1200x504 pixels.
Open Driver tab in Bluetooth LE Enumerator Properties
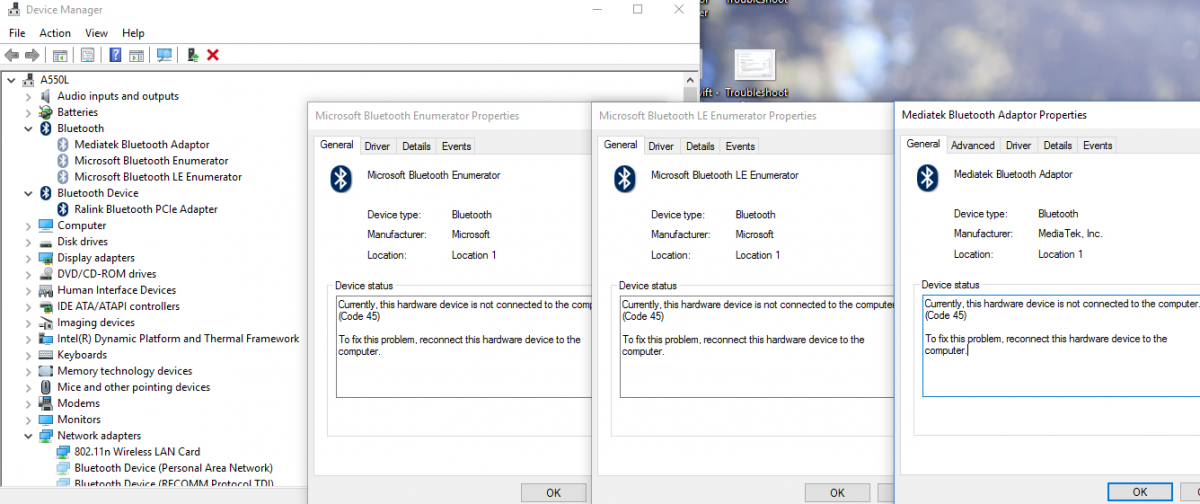pyautogui.click(x=661, y=146)
